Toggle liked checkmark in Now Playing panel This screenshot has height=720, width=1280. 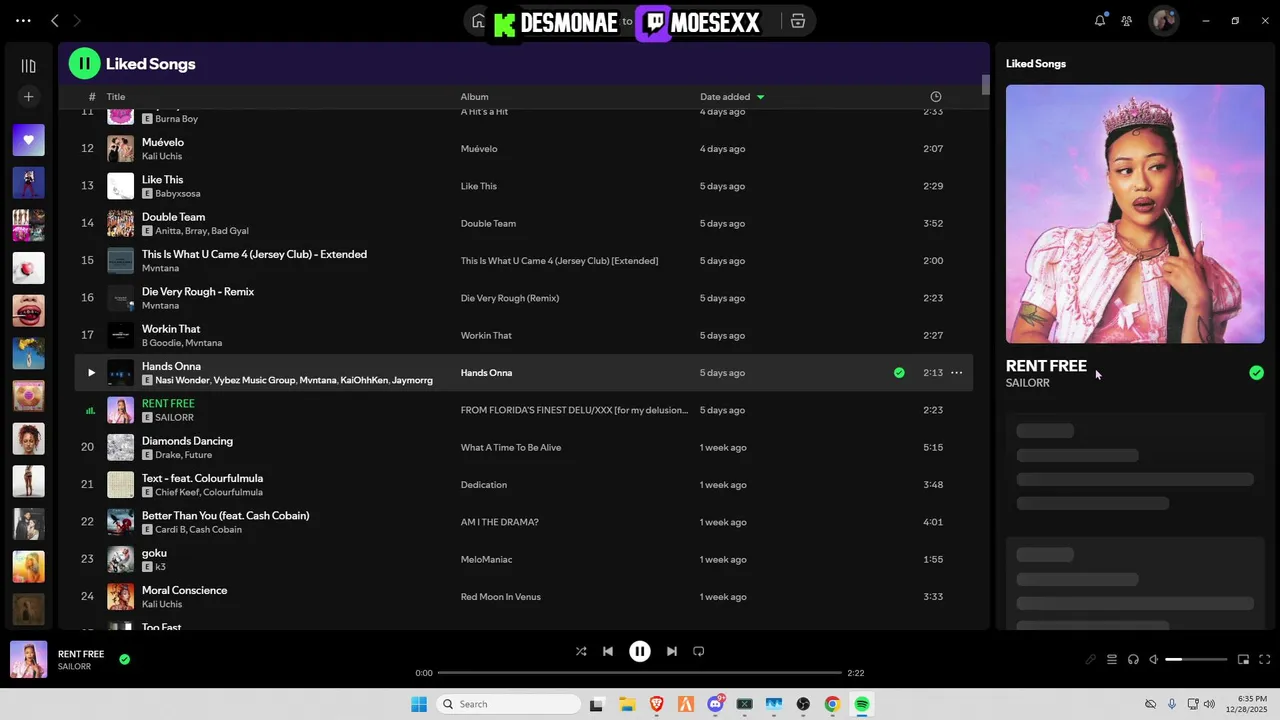tap(1256, 373)
